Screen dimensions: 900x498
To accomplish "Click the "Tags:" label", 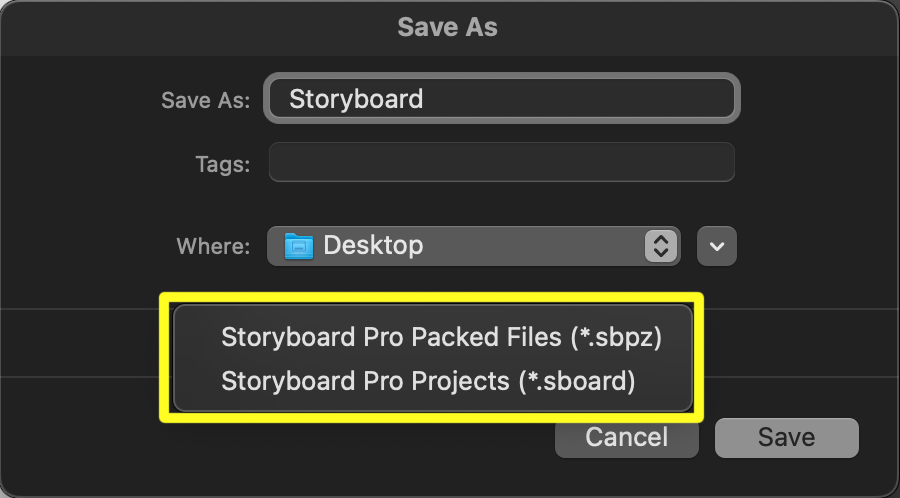I will click(x=223, y=164).
